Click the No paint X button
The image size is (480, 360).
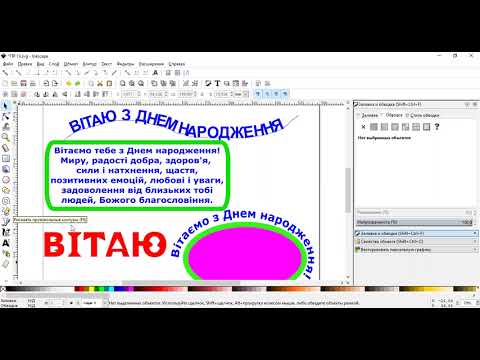[363, 127]
